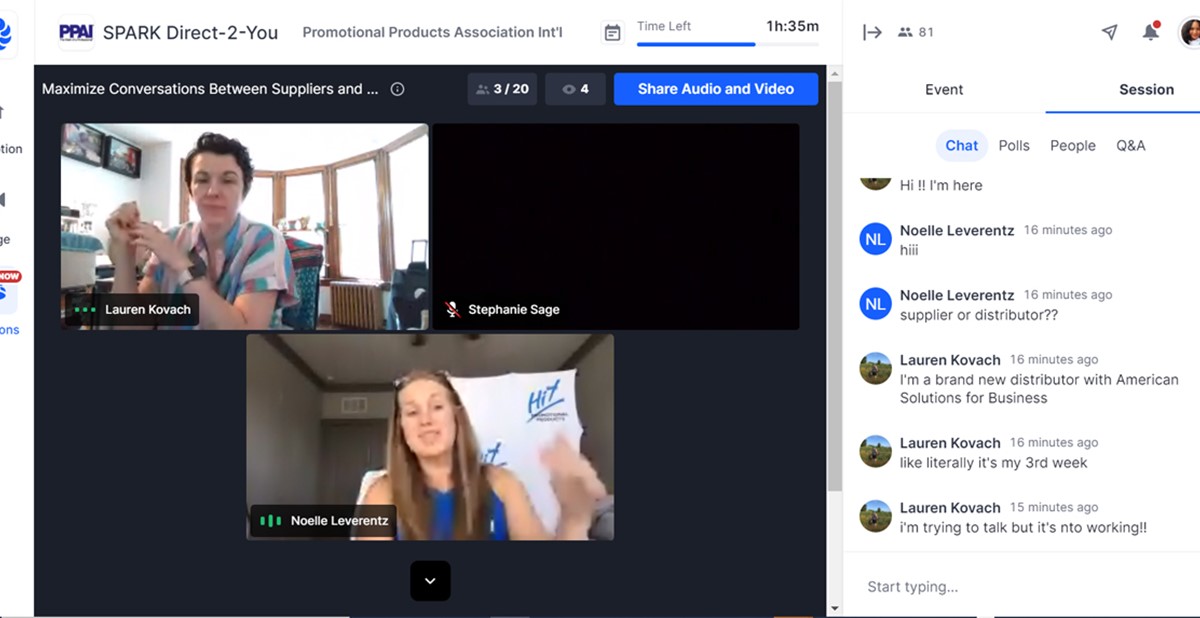
Task: Open the Polls tab
Action: click(x=1013, y=145)
